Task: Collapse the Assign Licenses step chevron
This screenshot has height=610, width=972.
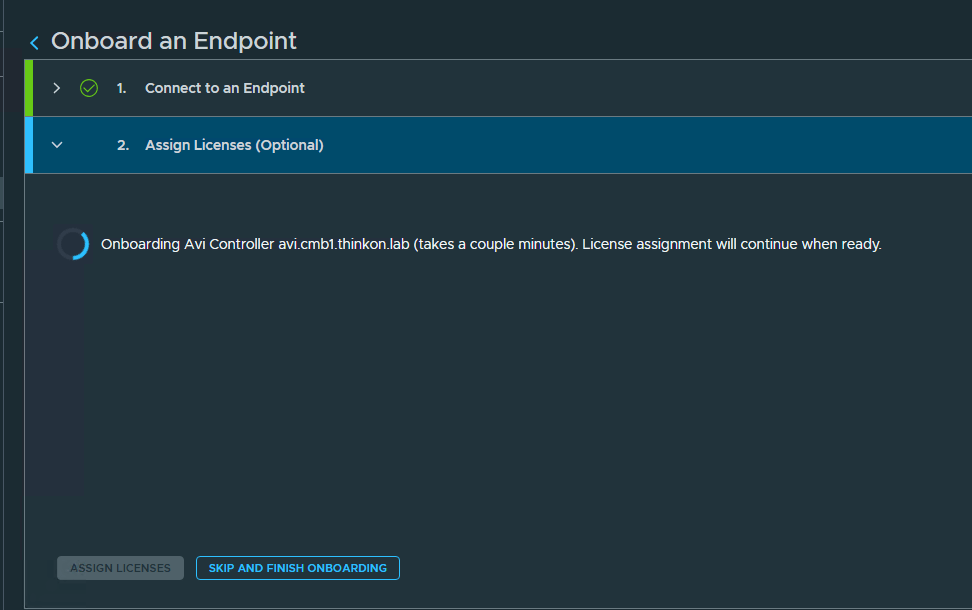Action: pos(57,145)
